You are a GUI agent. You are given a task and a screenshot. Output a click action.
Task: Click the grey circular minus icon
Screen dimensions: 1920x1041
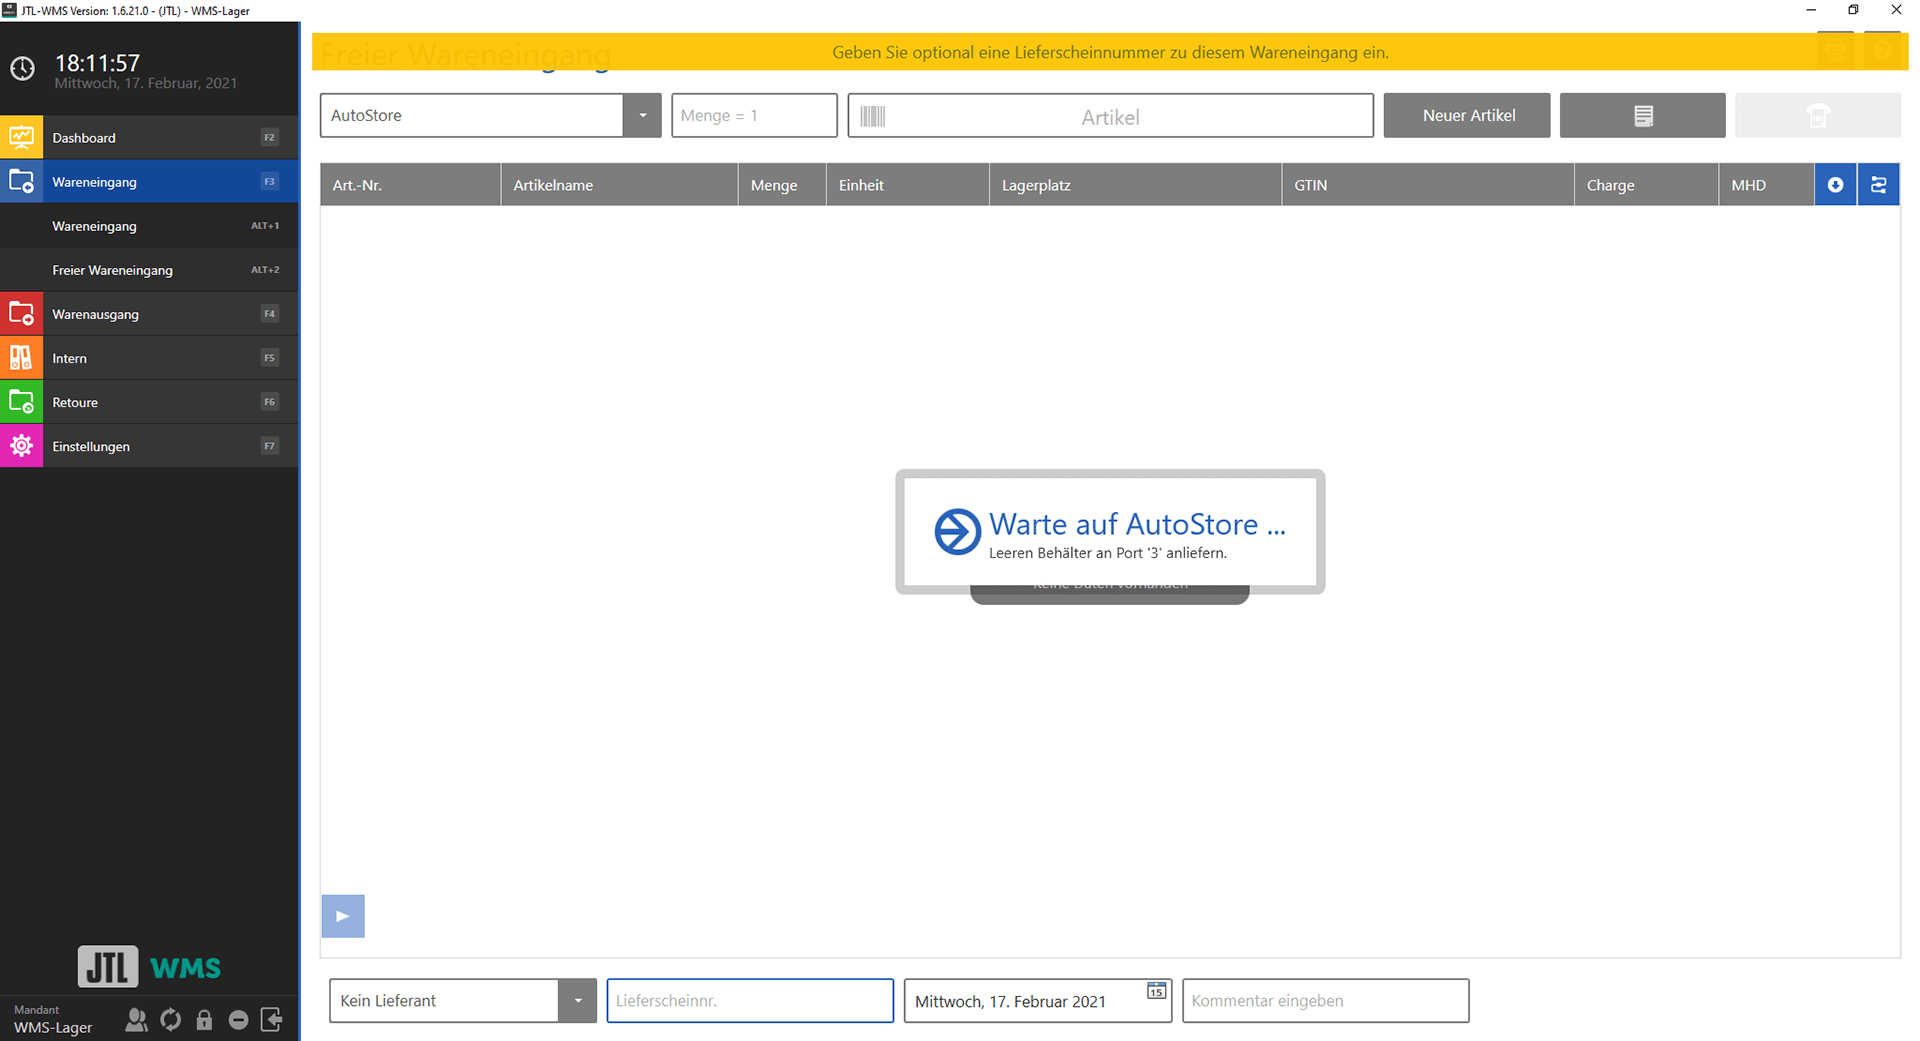pyautogui.click(x=238, y=1020)
